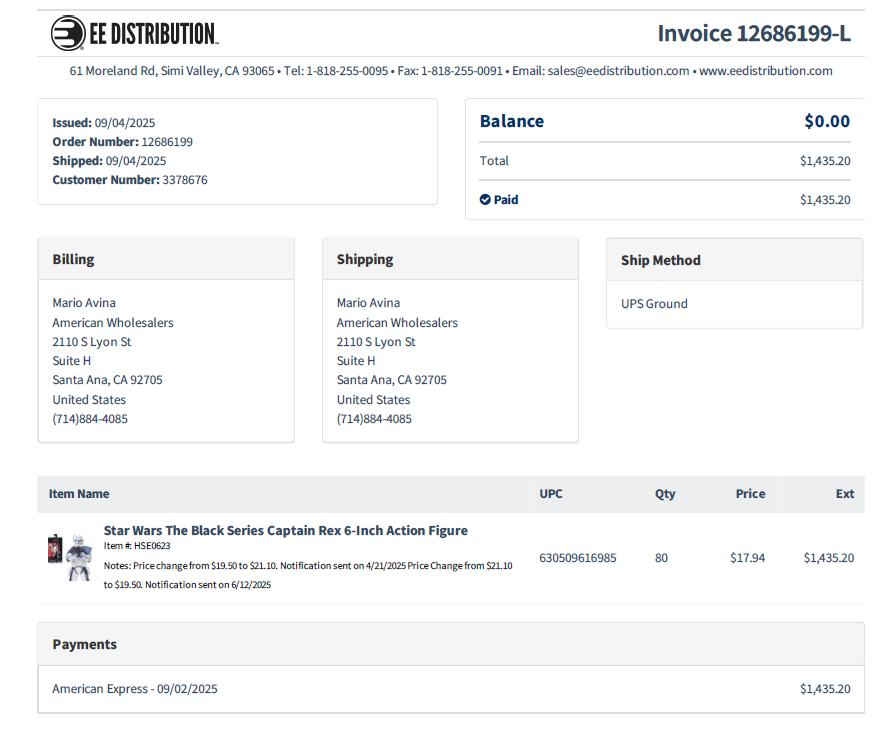Select Billing phone (714)884-4085
The width and height of the screenshot is (885, 733).
(x=90, y=419)
